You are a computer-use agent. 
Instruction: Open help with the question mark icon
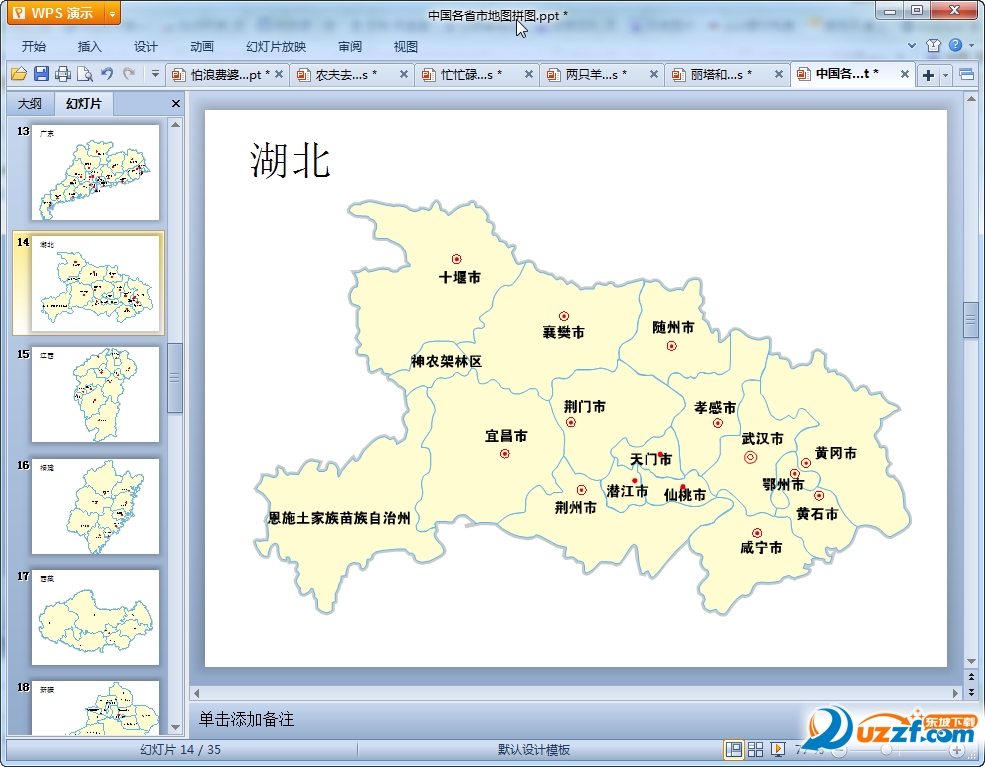(955, 45)
